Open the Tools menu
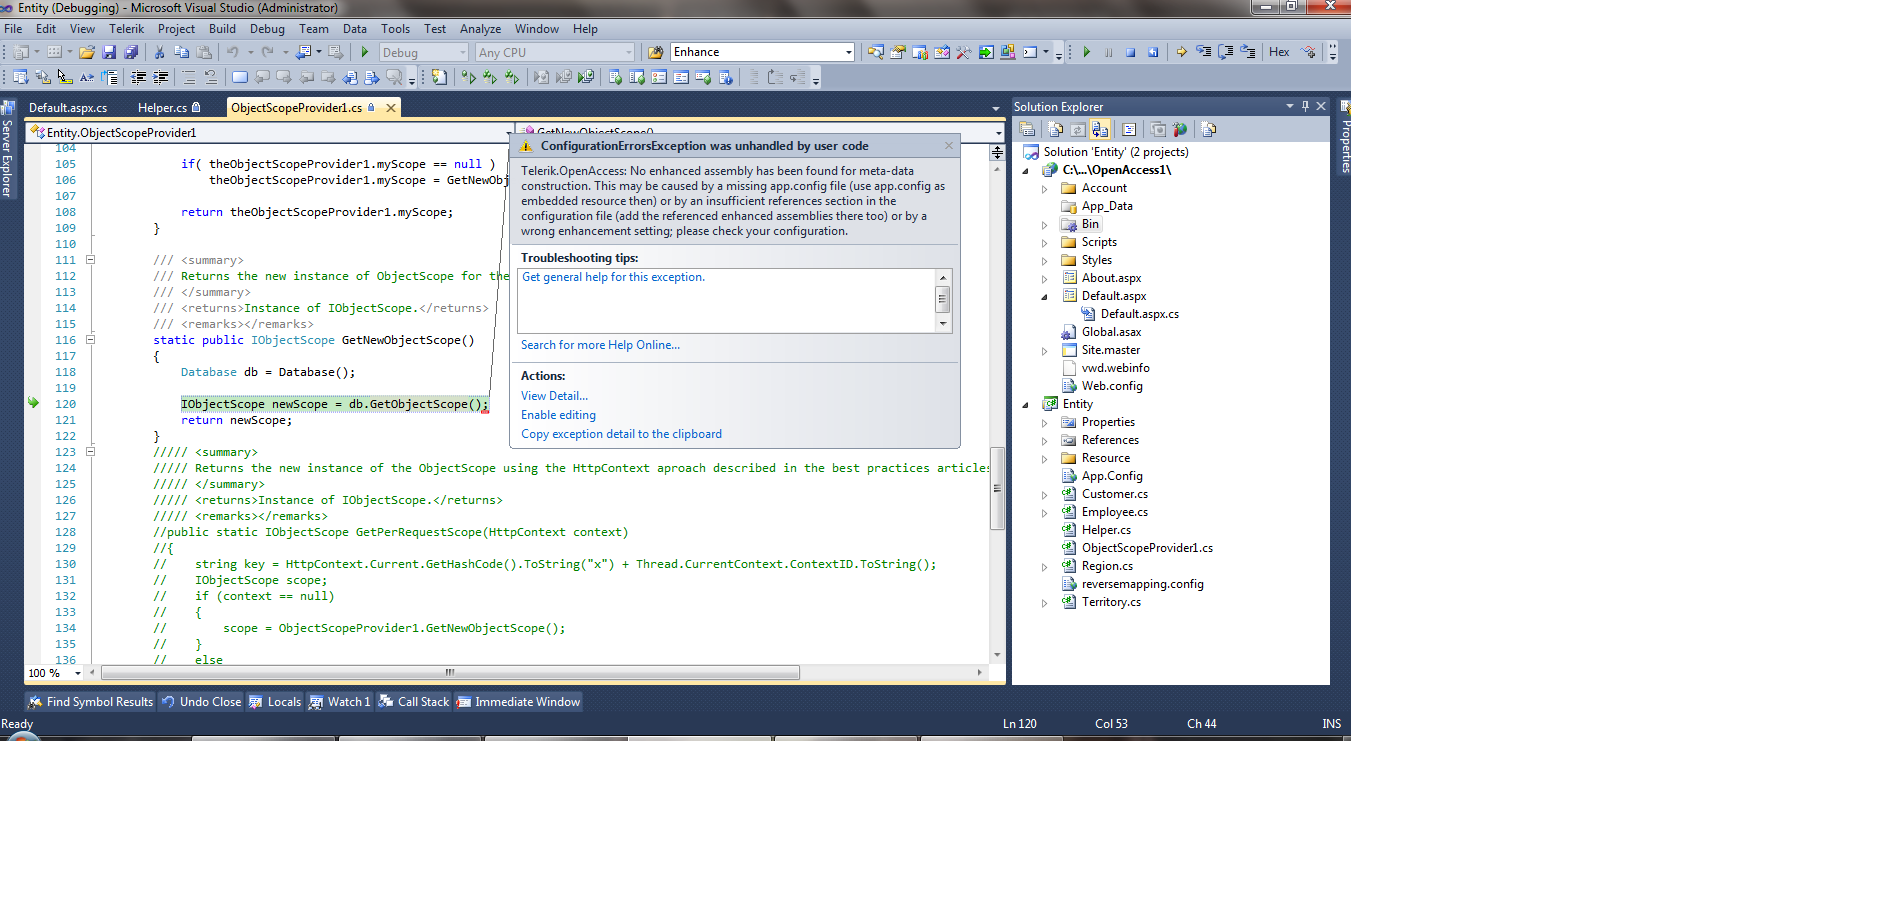The image size is (1904, 924). 395,29
